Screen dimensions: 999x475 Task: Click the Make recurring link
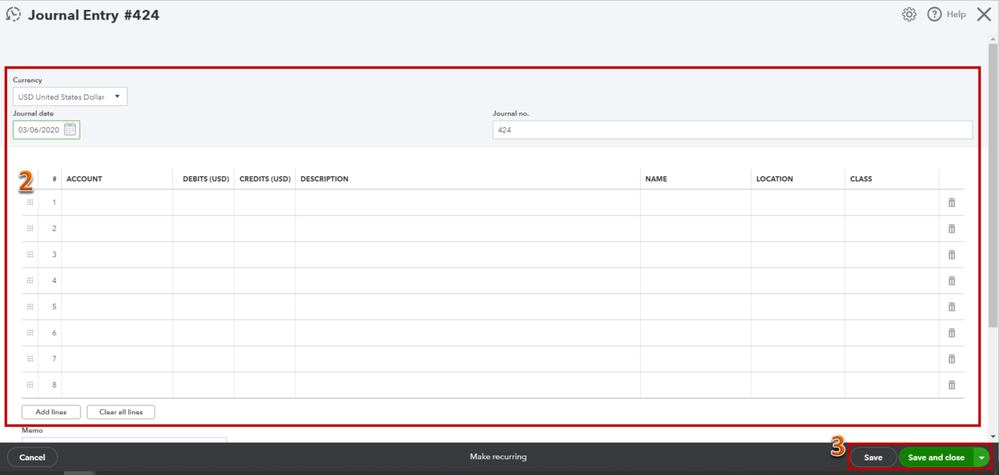tap(498, 457)
